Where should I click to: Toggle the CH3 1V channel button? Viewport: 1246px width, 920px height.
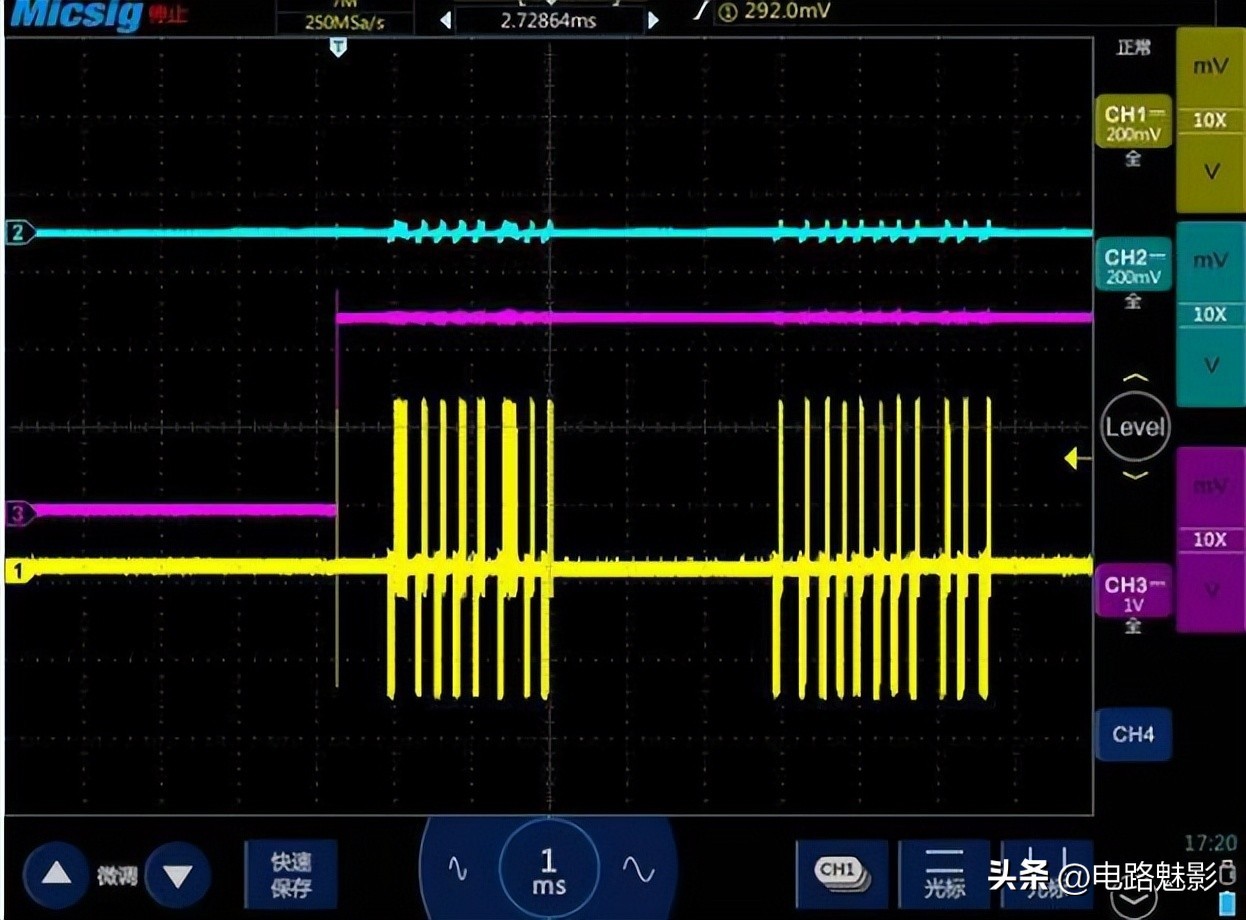click(x=1133, y=593)
